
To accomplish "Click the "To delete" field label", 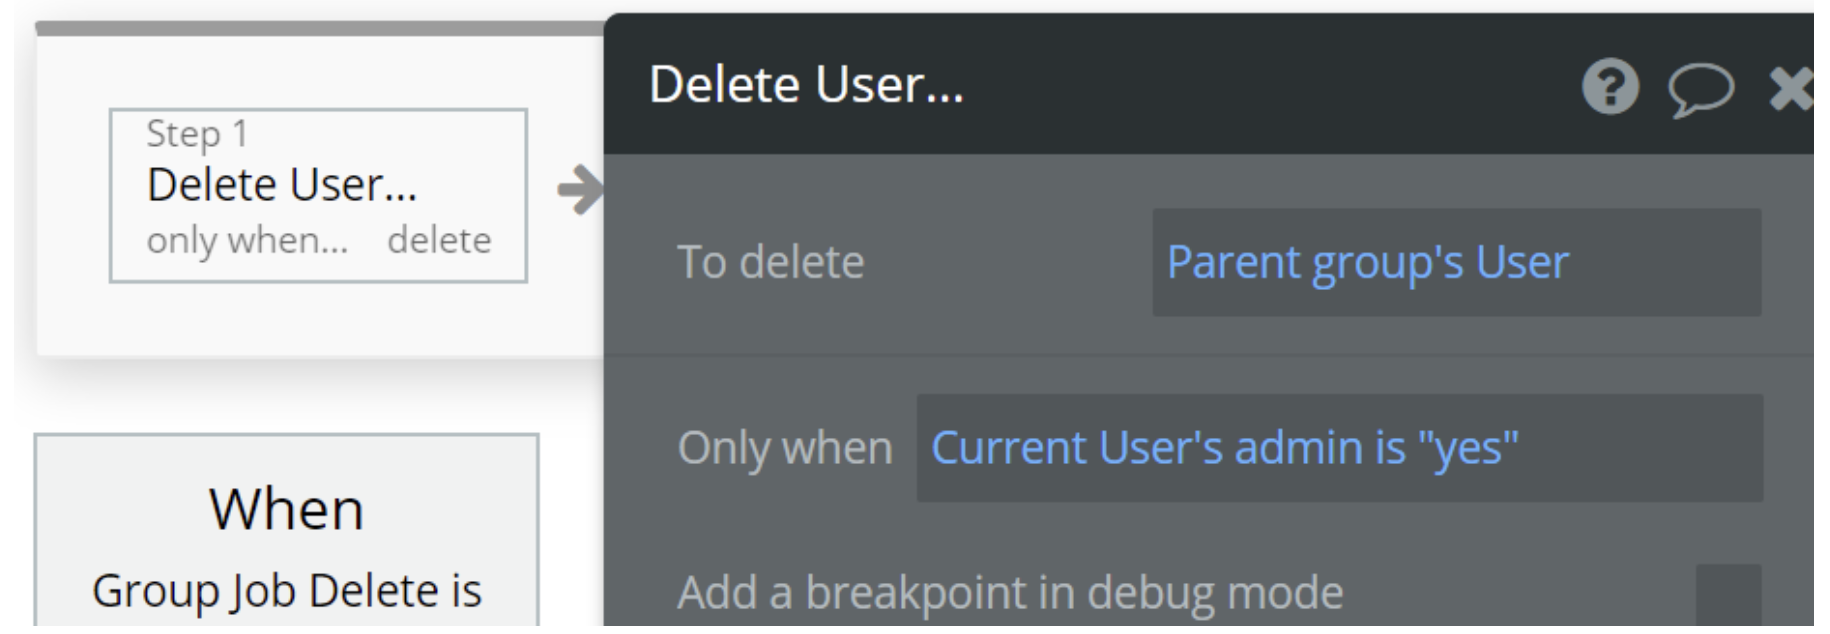I will pos(770,263).
